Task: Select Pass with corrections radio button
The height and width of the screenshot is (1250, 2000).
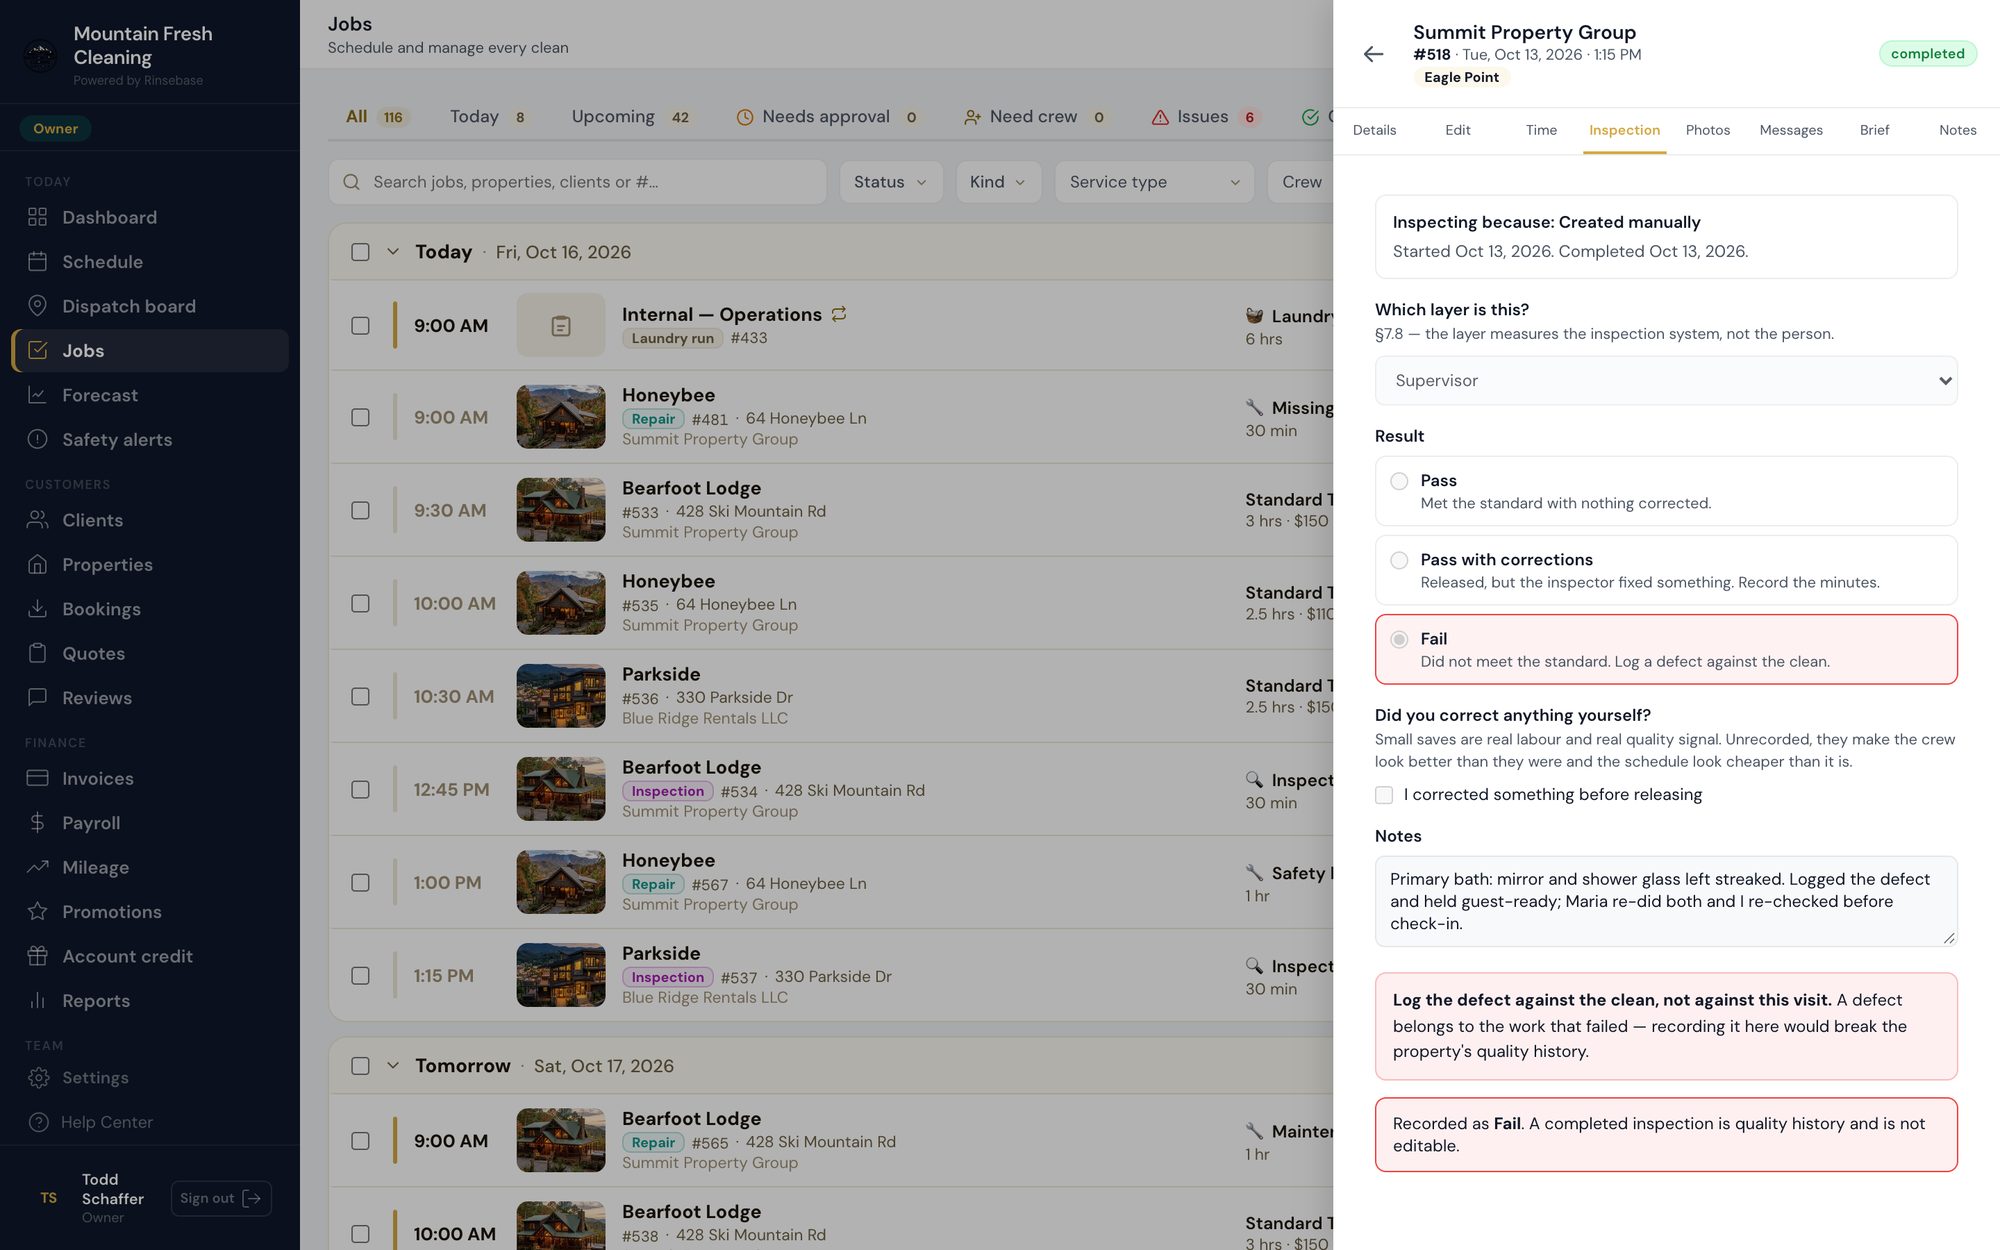Action: click(1399, 560)
